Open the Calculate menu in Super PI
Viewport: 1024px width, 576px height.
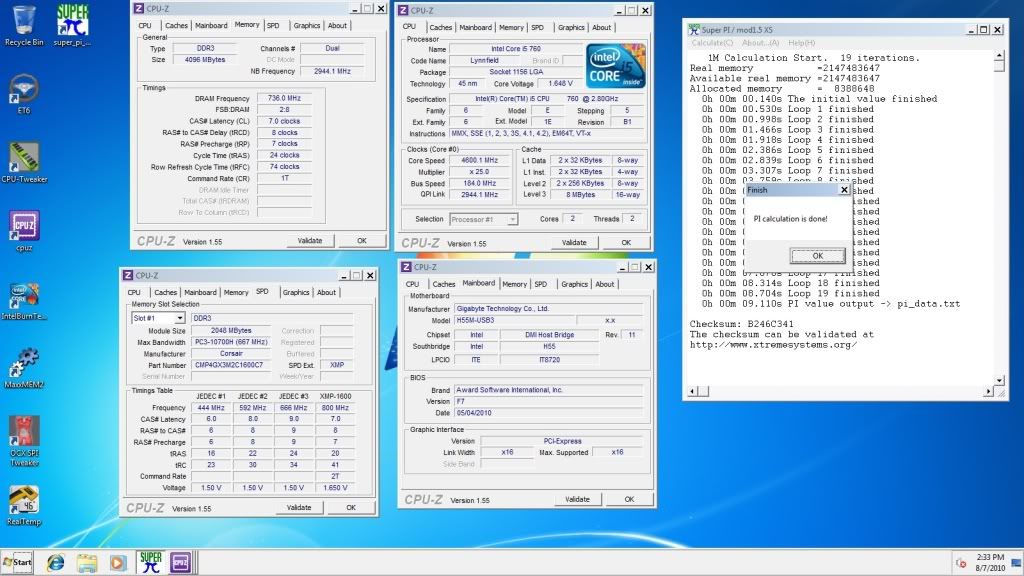[x=712, y=43]
